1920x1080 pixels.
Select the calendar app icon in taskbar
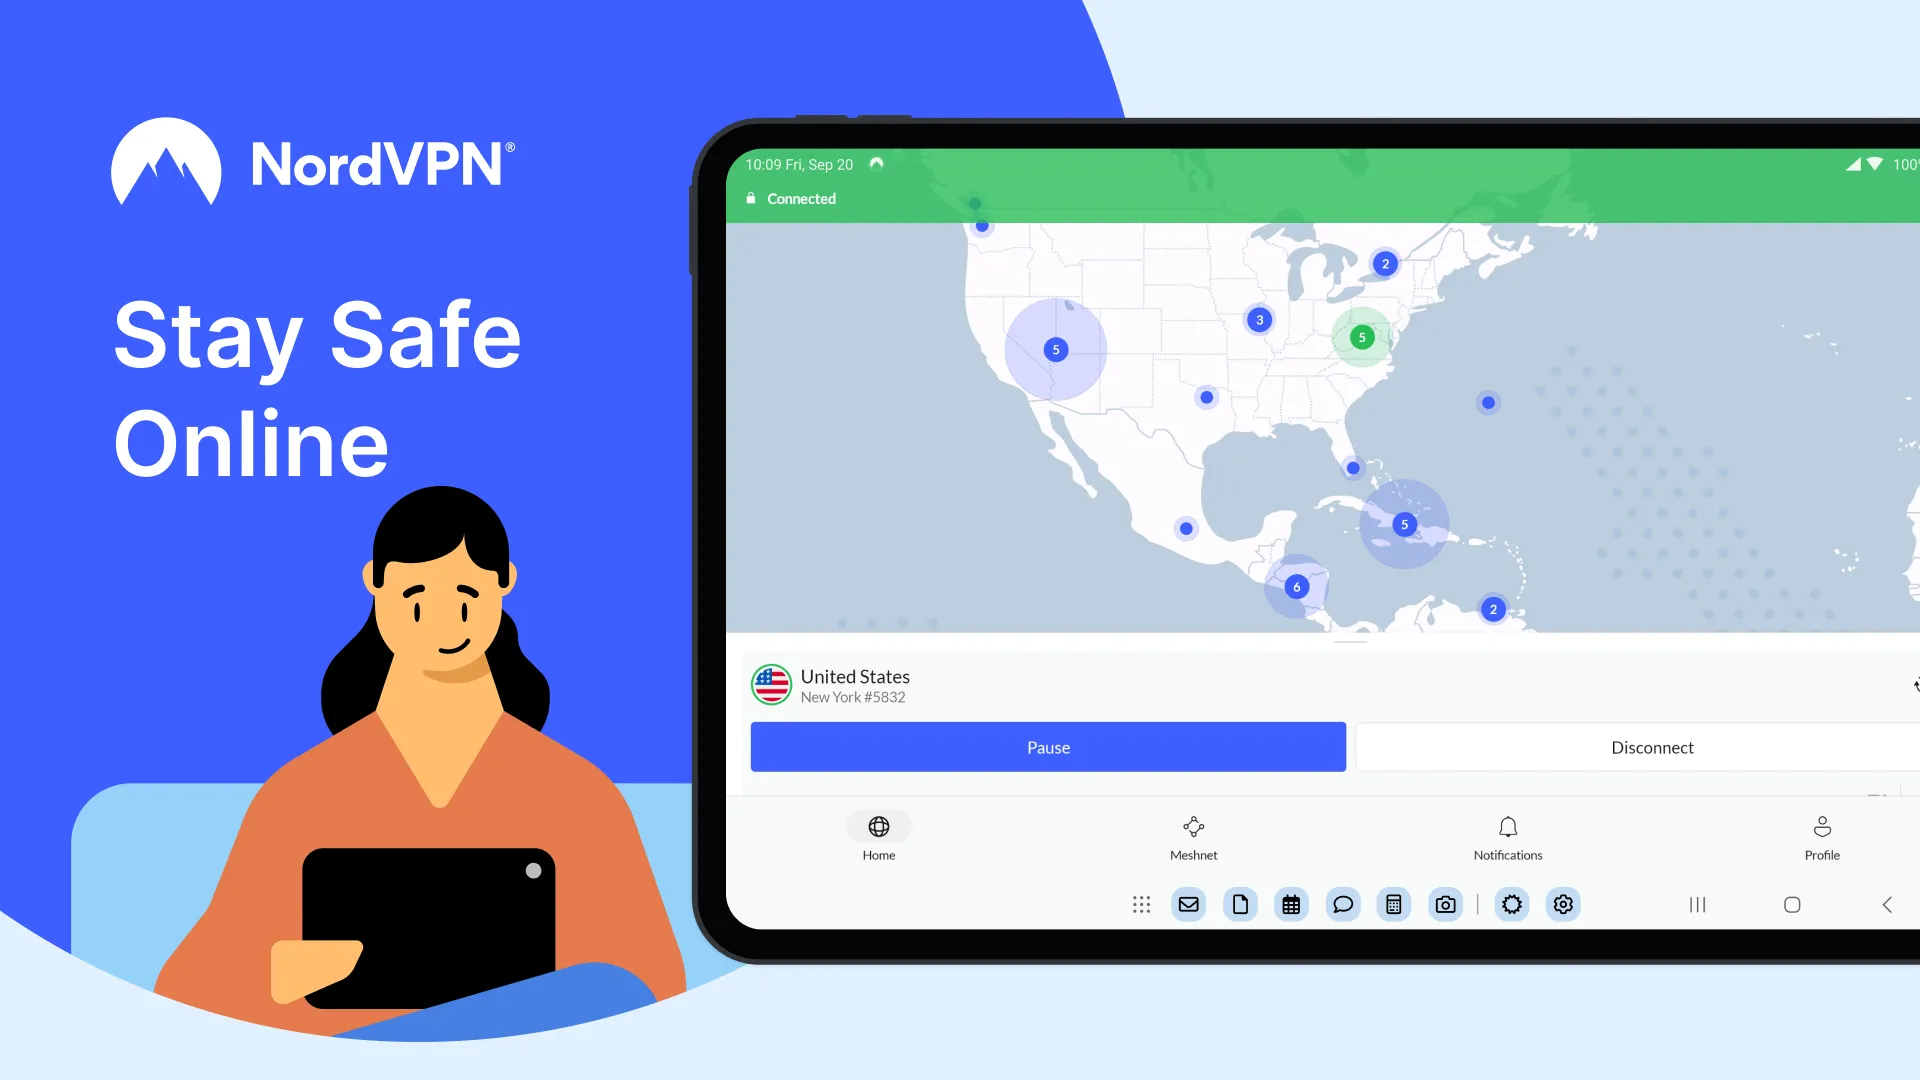(x=1291, y=903)
